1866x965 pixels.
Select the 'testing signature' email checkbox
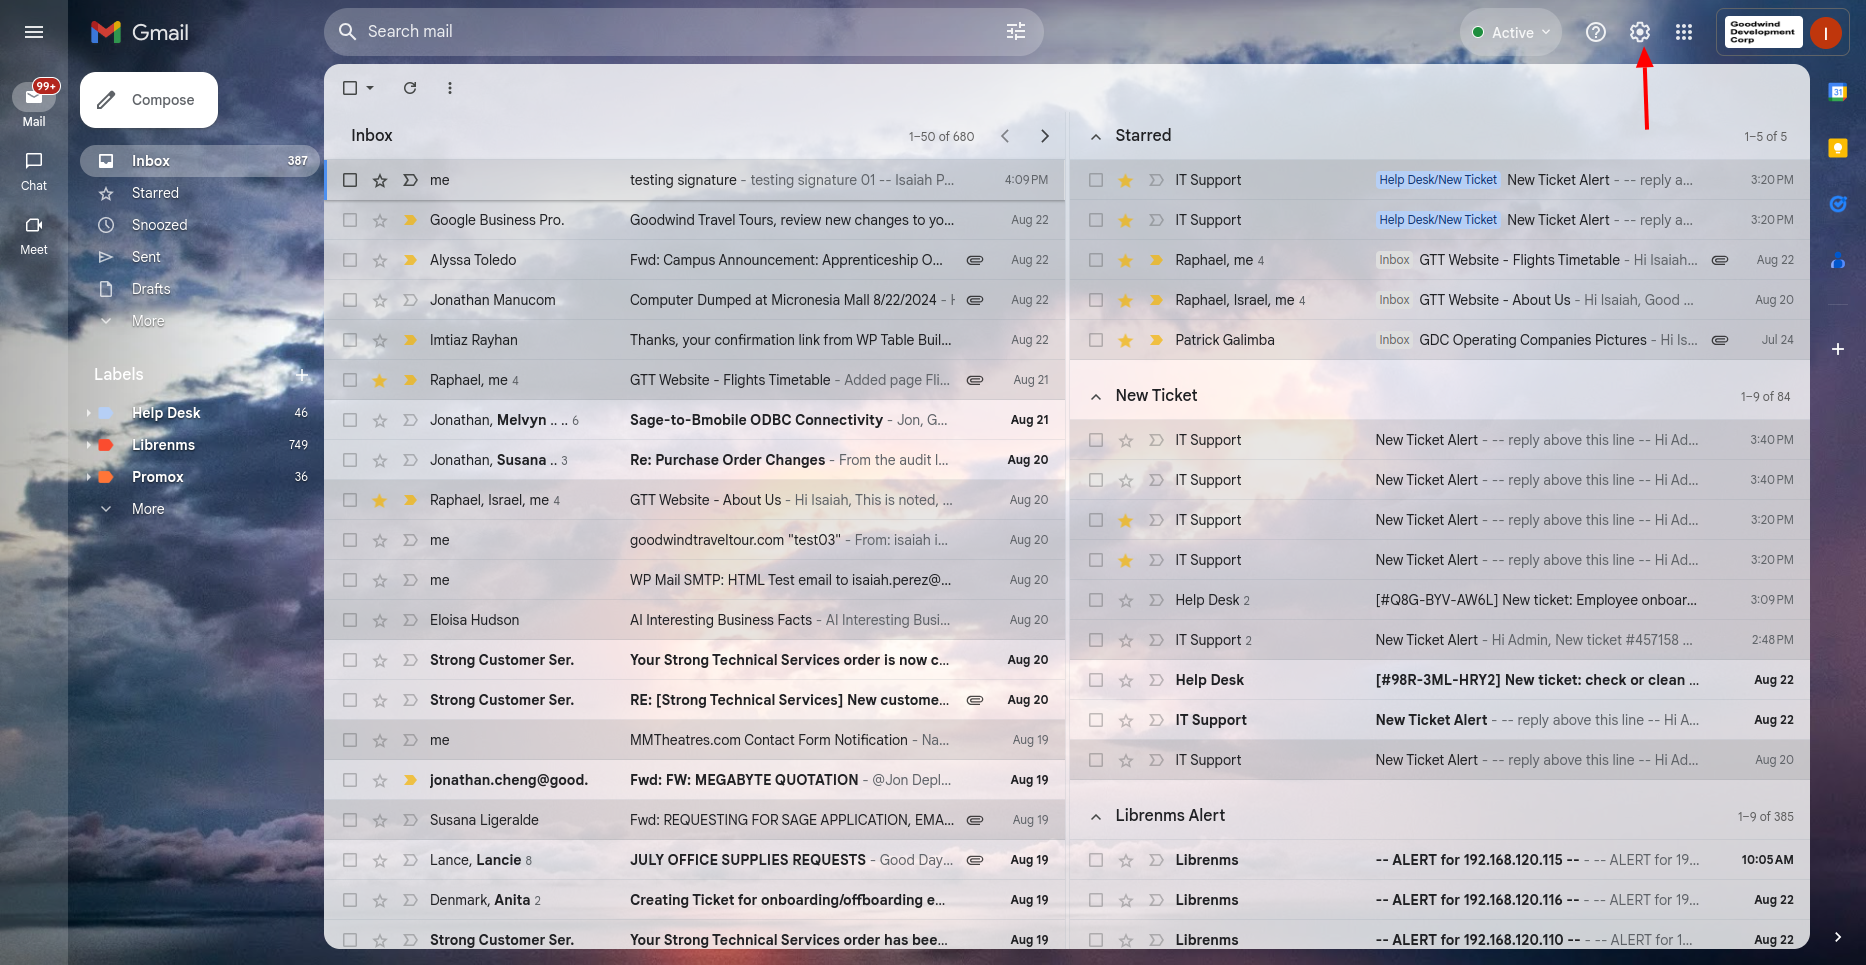click(350, 180)
